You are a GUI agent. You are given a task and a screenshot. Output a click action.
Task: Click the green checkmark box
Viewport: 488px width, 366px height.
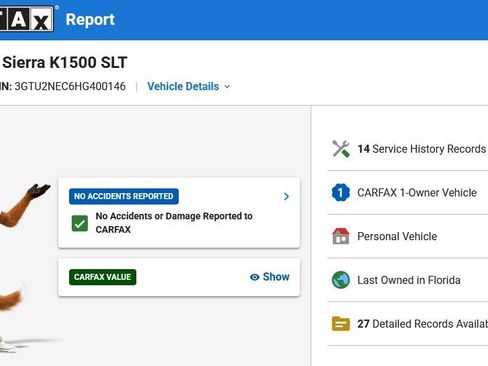[x=80, y=223]
